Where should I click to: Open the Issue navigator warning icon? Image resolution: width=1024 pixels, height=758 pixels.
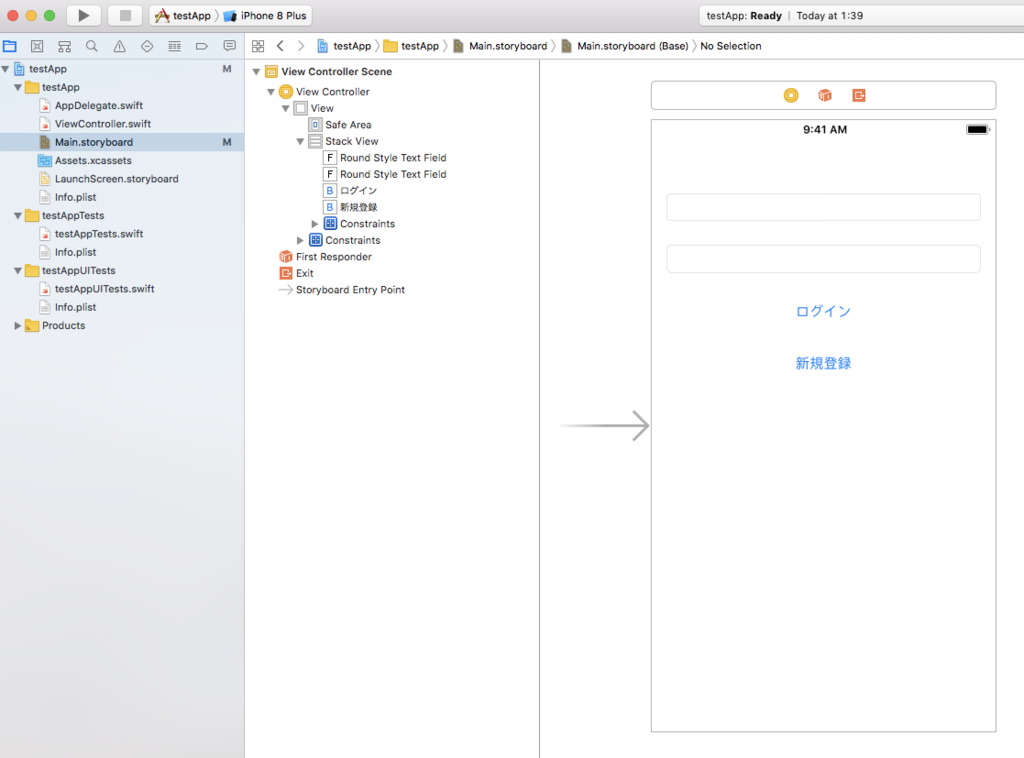click(120, 46)
